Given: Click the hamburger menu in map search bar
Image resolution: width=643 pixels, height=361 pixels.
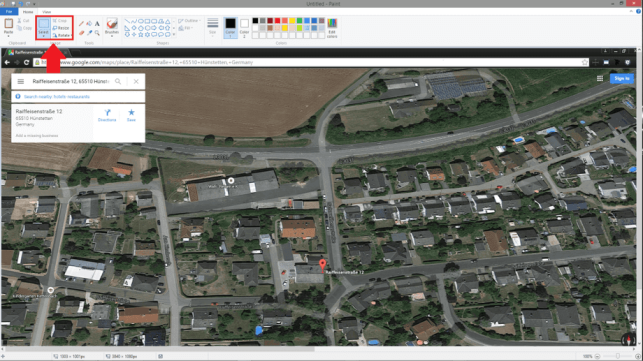Looking at the screenshot, I should pos(21,81).
